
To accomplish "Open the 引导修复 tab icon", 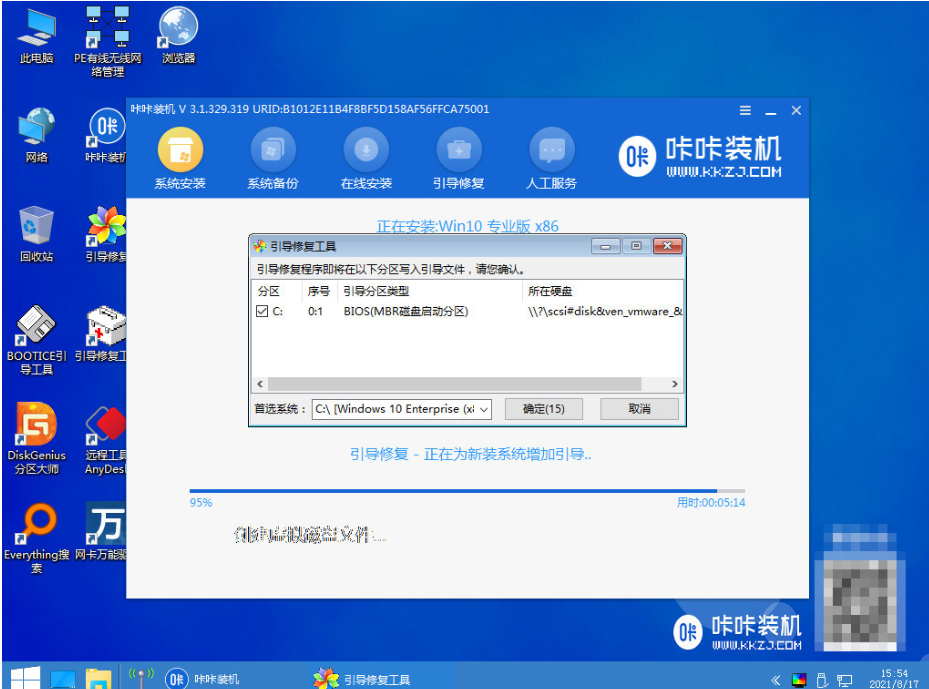I will pos(459,150).
